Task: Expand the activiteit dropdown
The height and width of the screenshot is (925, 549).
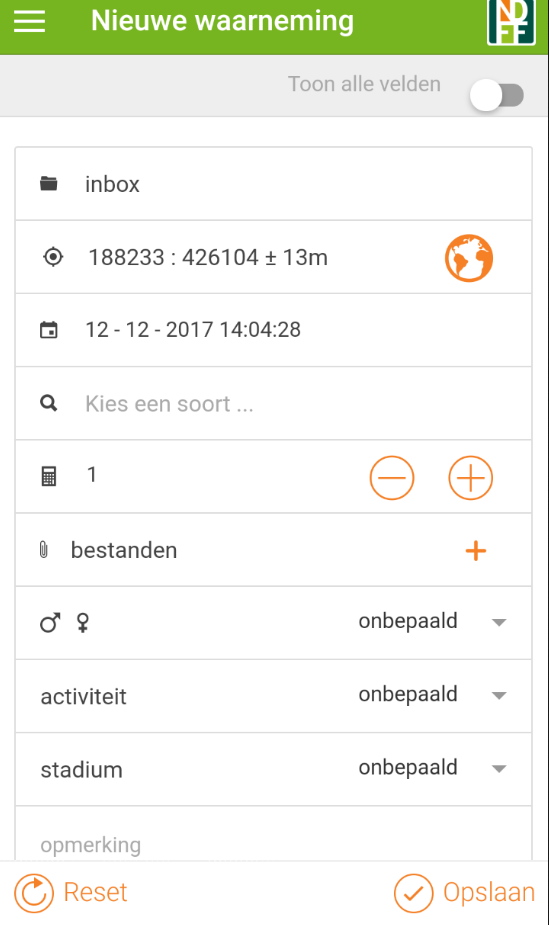Action: click(x=433, y=695)
